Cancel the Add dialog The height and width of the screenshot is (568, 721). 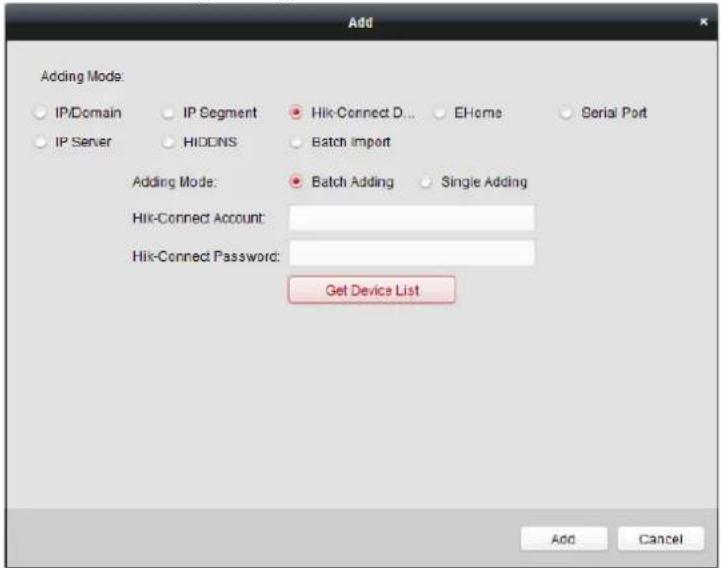661,539
